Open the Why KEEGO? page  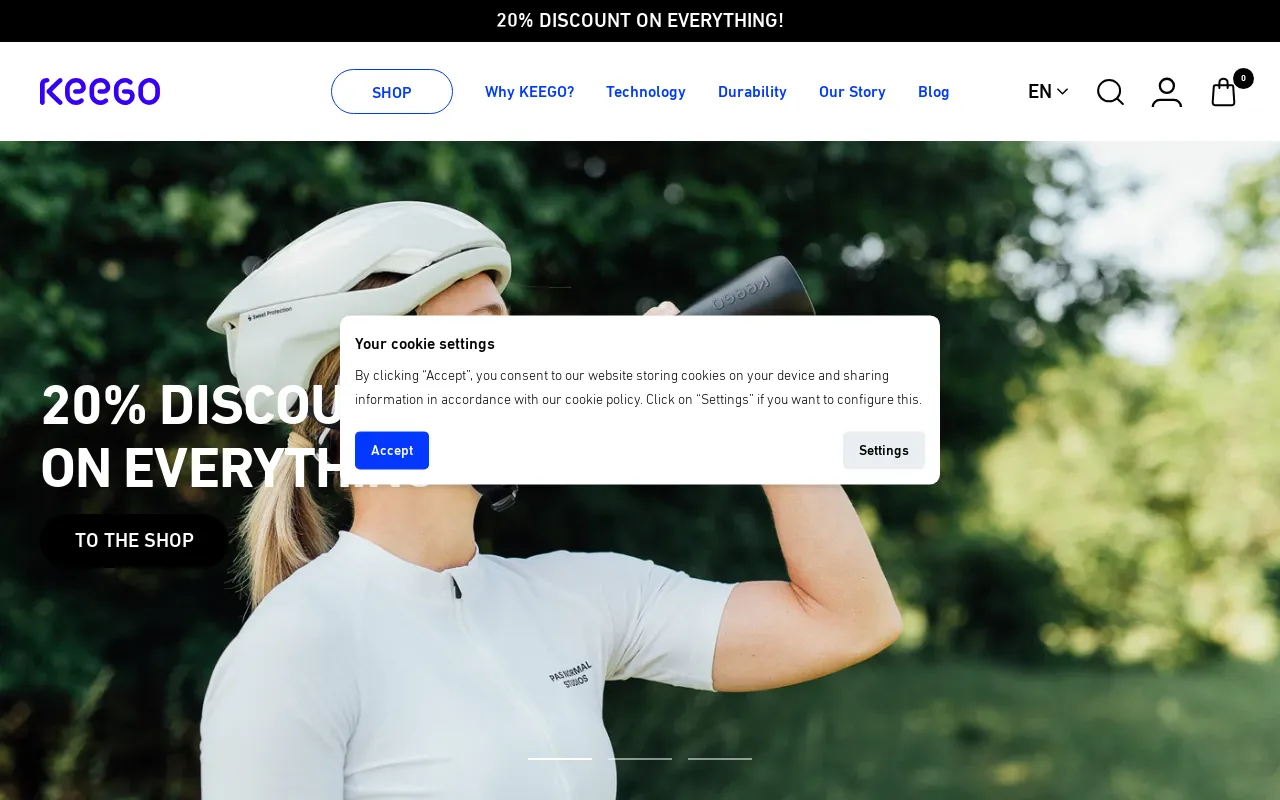point(530,92)
